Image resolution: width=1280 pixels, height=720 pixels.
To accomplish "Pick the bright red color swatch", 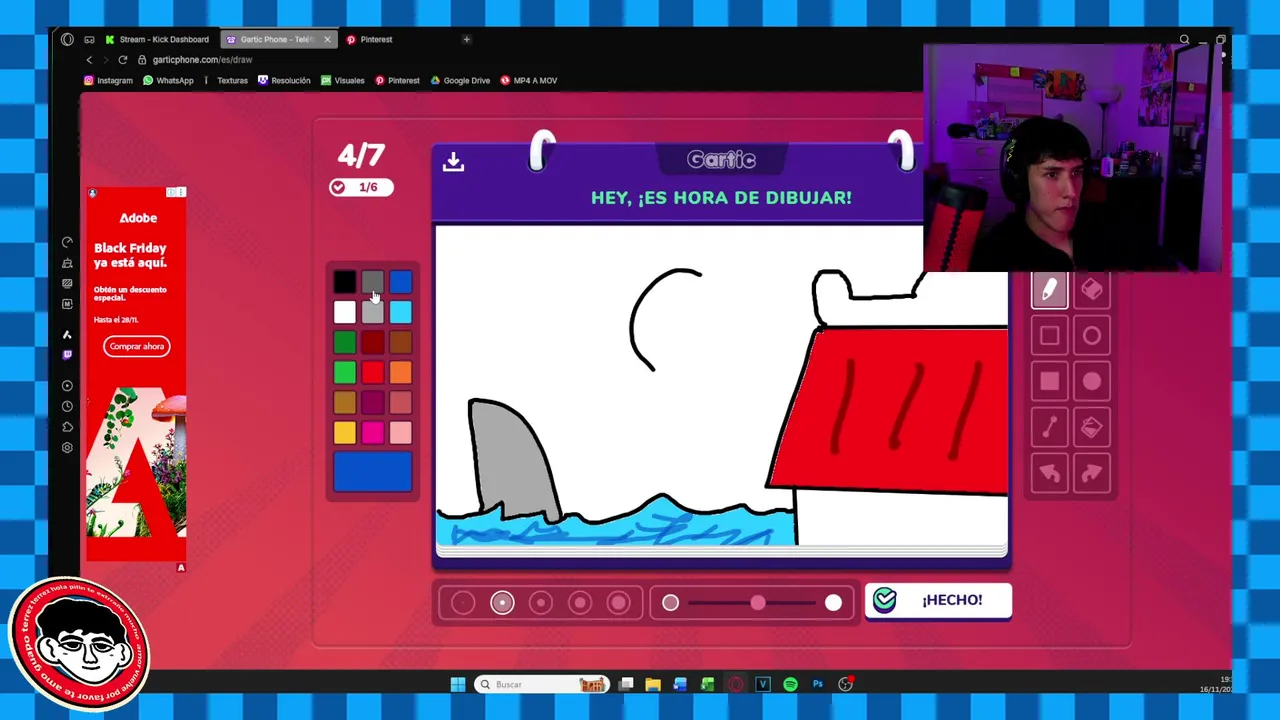I will (372, 373).
